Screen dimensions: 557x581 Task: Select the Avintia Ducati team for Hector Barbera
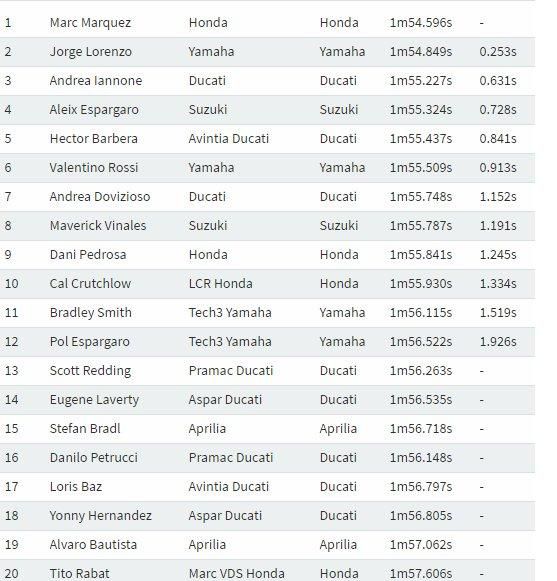coord(229,139)
